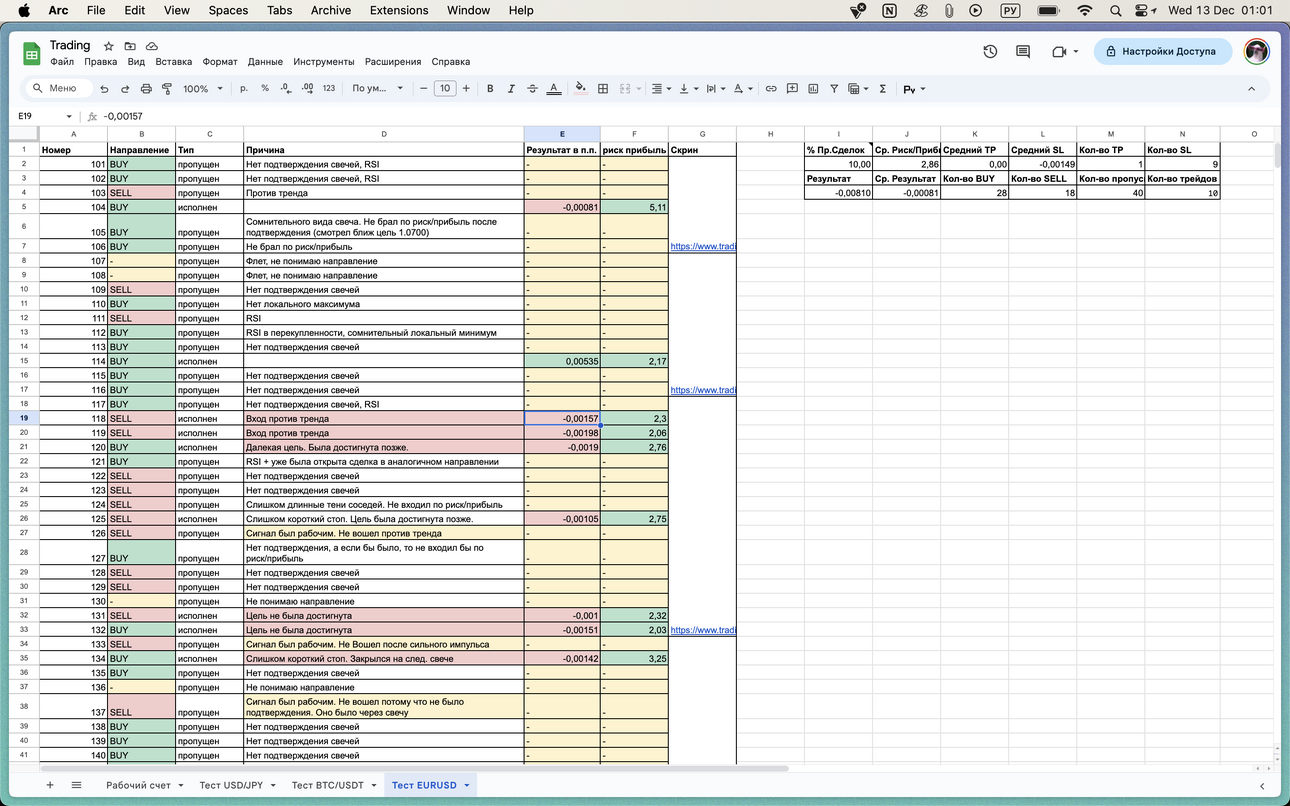The height and width of the screenshot is (806, 1290).
Task: Format as currency with the р. button
Action: pos(244,89)
